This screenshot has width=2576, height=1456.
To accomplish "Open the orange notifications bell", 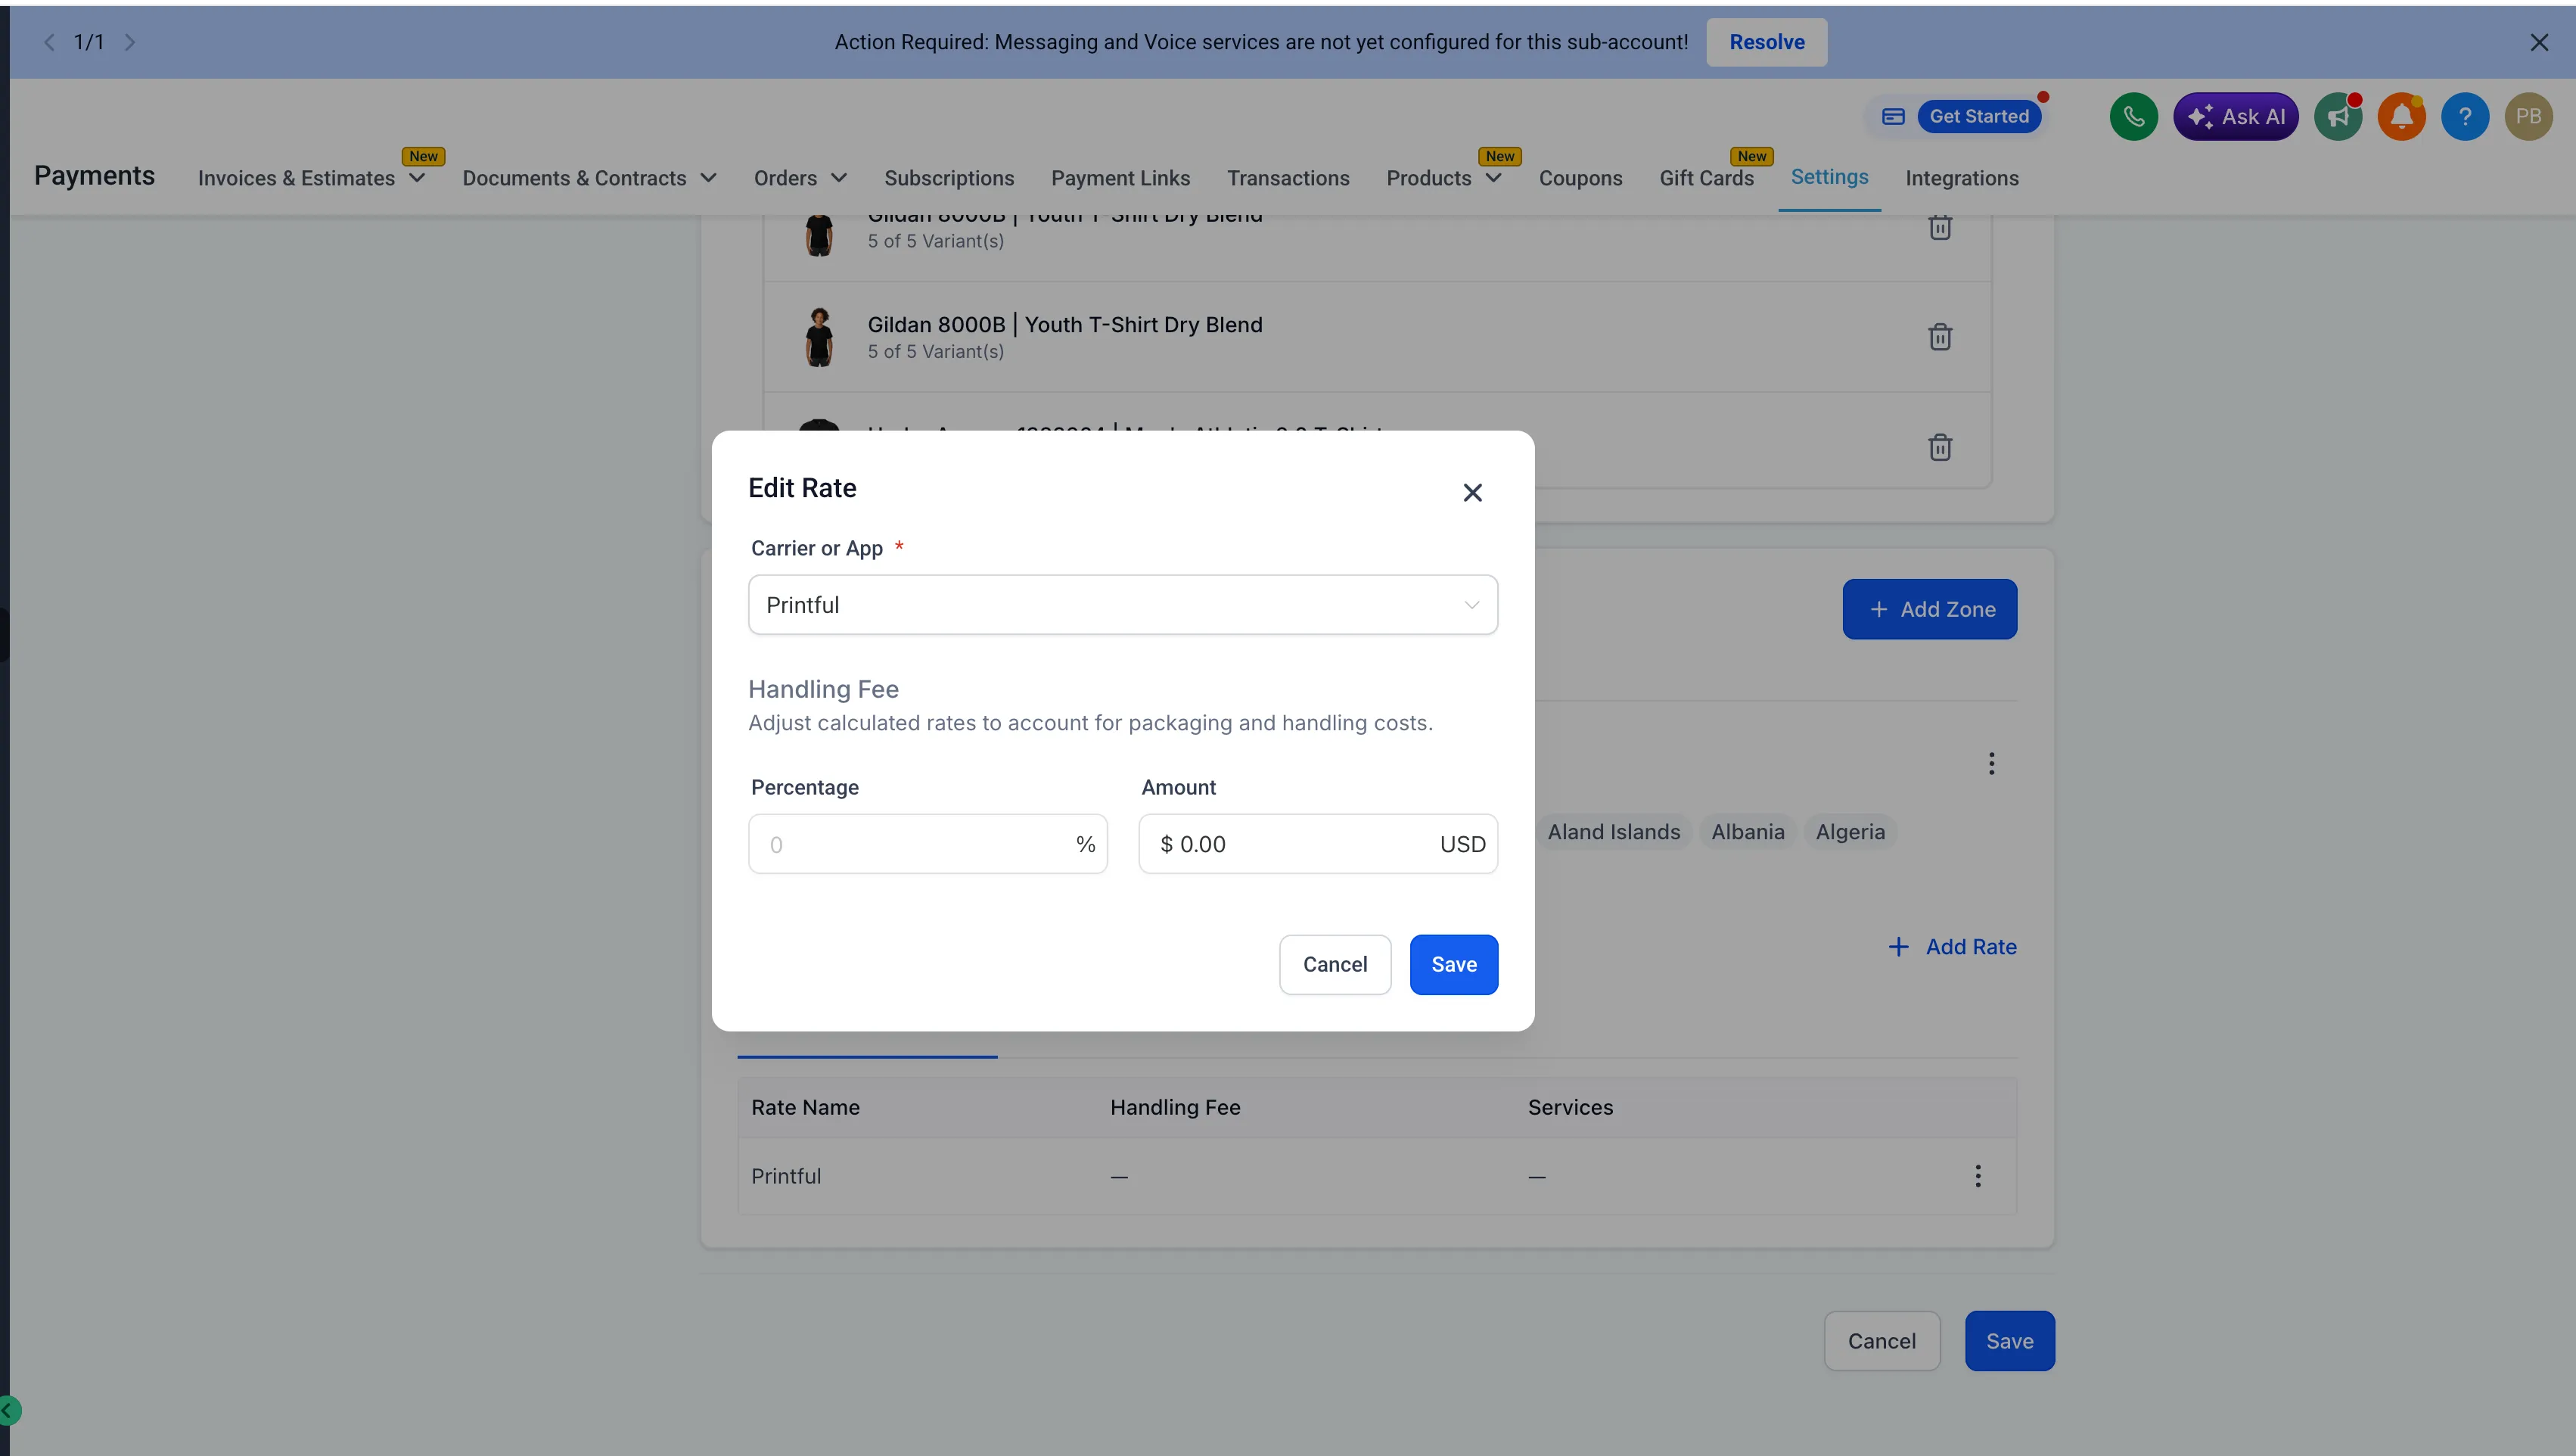I will [x=2401, y=117].
